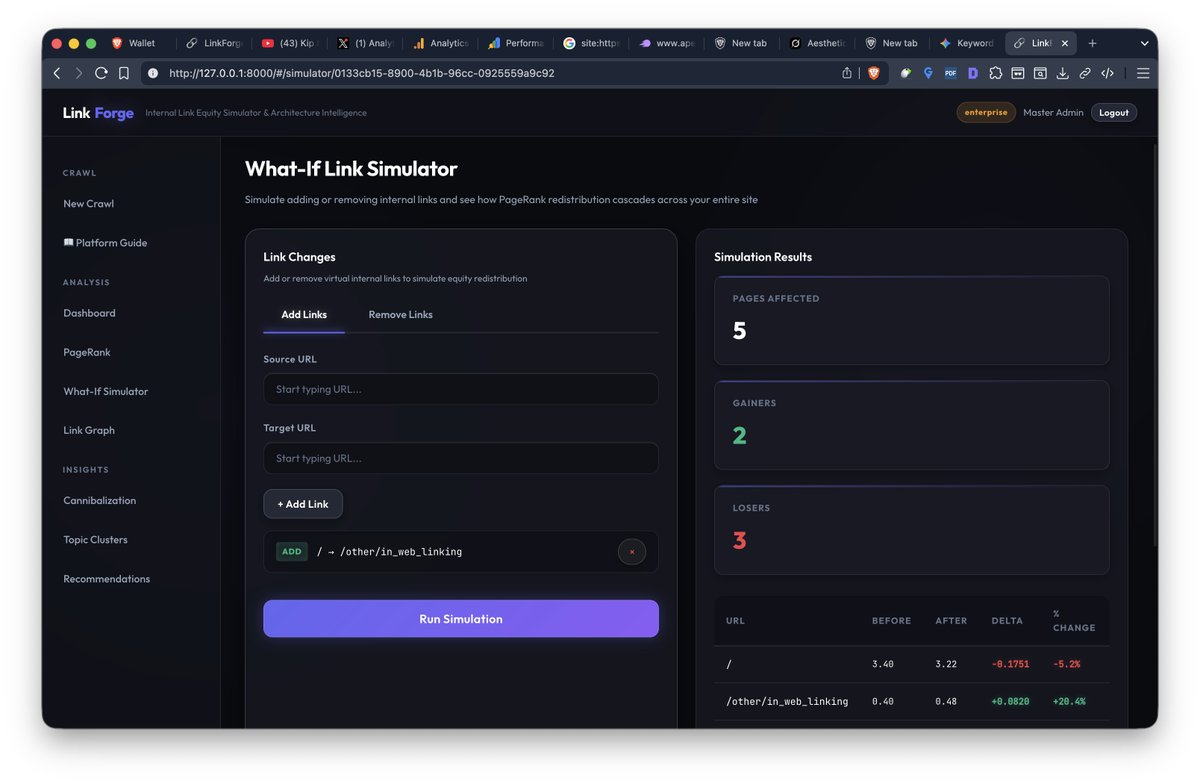Reload the page with the refresh icon
This screenshot has height=784, width=1200.
pyautogui.click(x=101, y=73)
